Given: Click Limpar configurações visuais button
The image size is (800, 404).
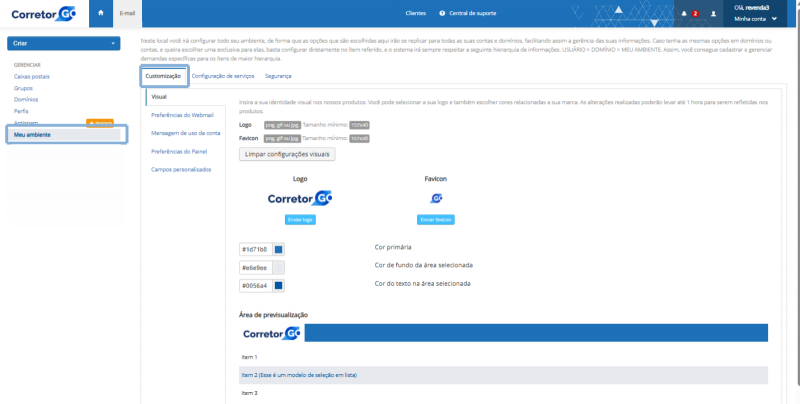Looking at the screenshot, I should [x=287, y=154].
